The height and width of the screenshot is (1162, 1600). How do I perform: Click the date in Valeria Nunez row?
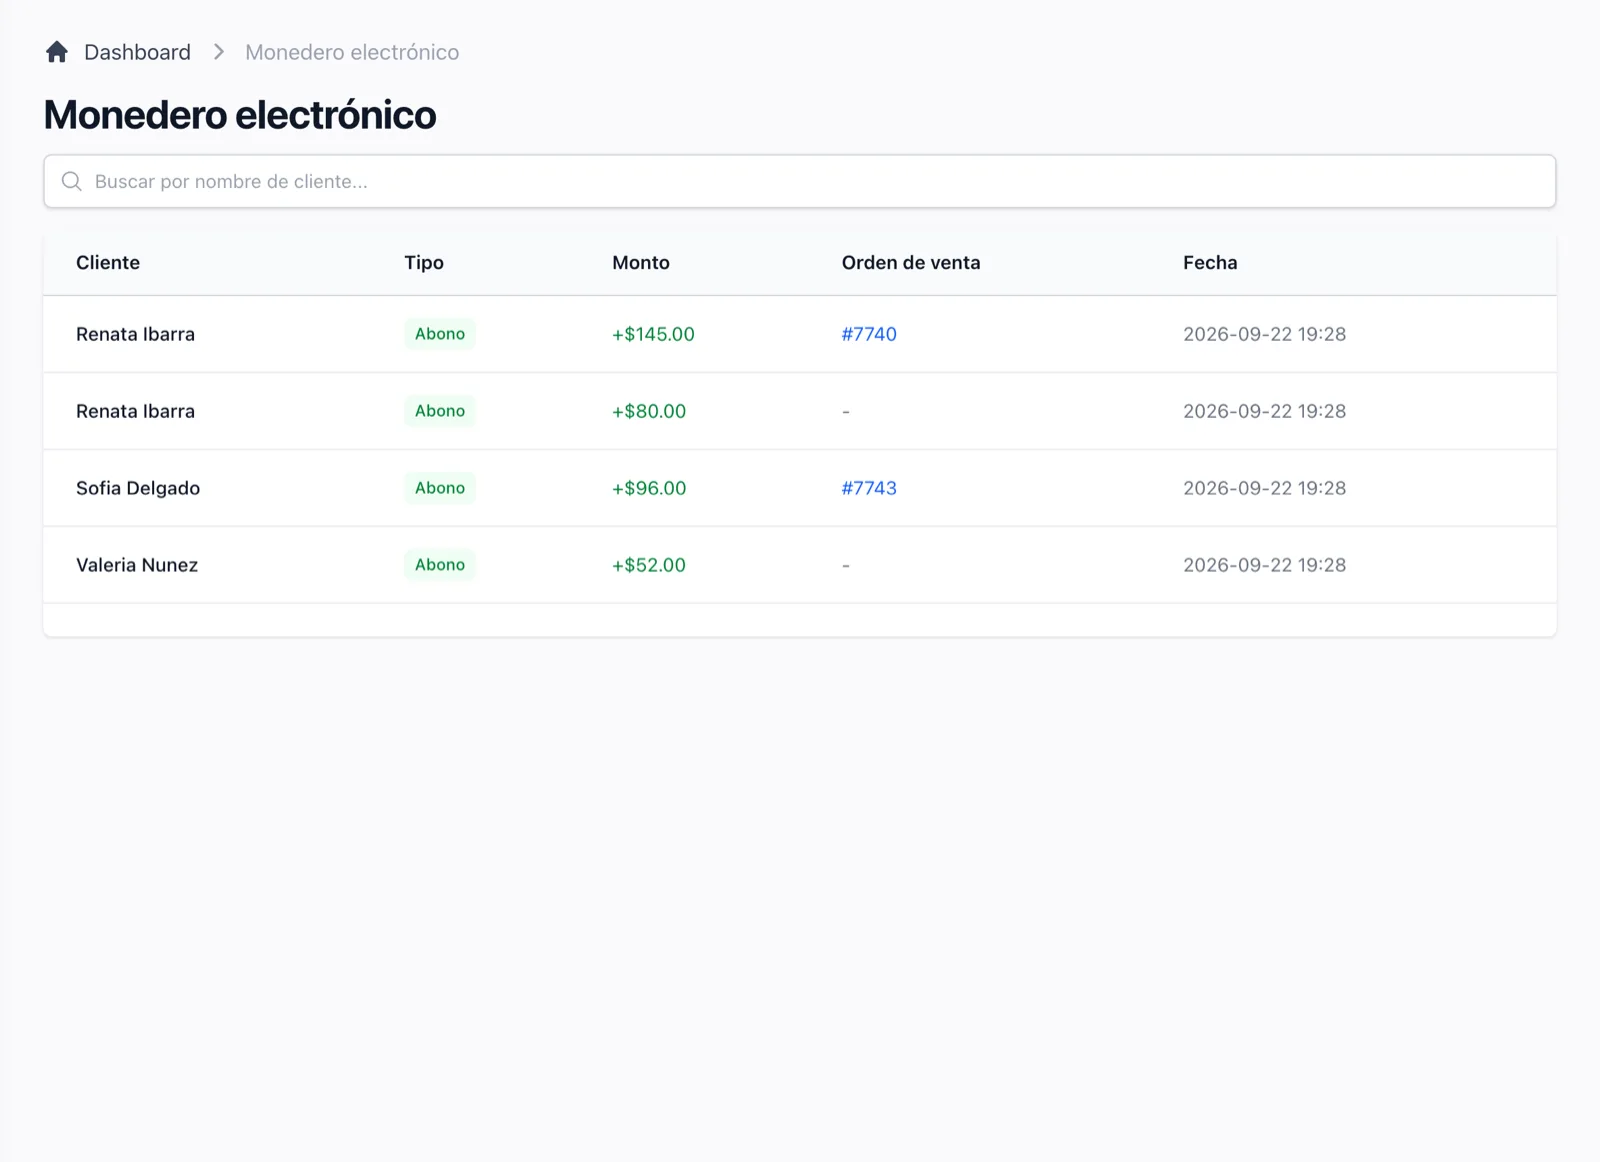[1264, 565]
